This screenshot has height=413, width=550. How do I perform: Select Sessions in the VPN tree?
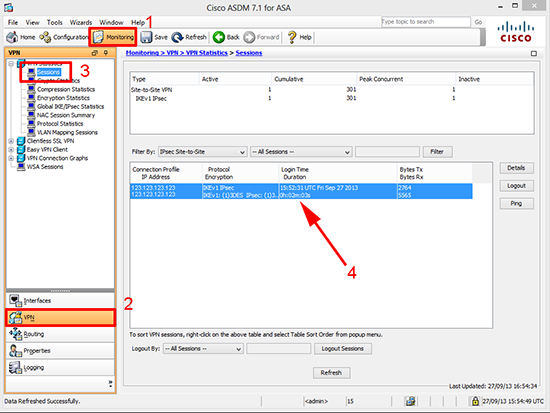click(x=48, y=72)
